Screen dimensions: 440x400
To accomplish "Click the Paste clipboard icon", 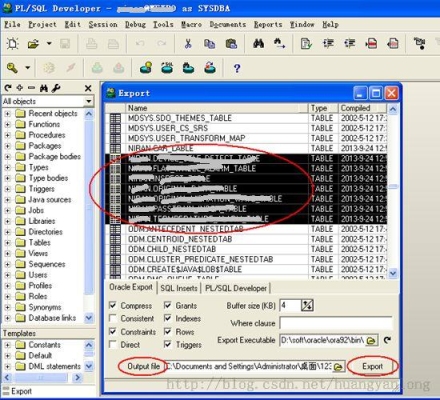I will click(231, 44).
